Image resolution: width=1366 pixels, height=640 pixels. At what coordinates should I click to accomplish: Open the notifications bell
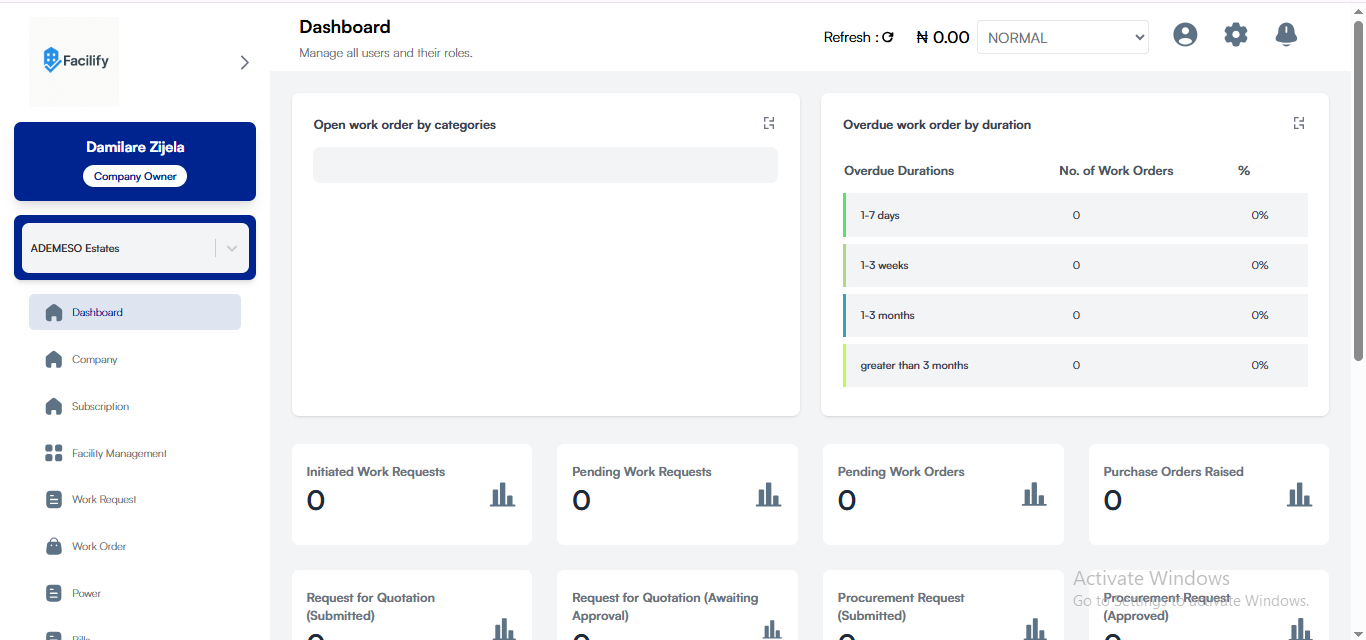pyautogui.click(x=1286, y=34)
